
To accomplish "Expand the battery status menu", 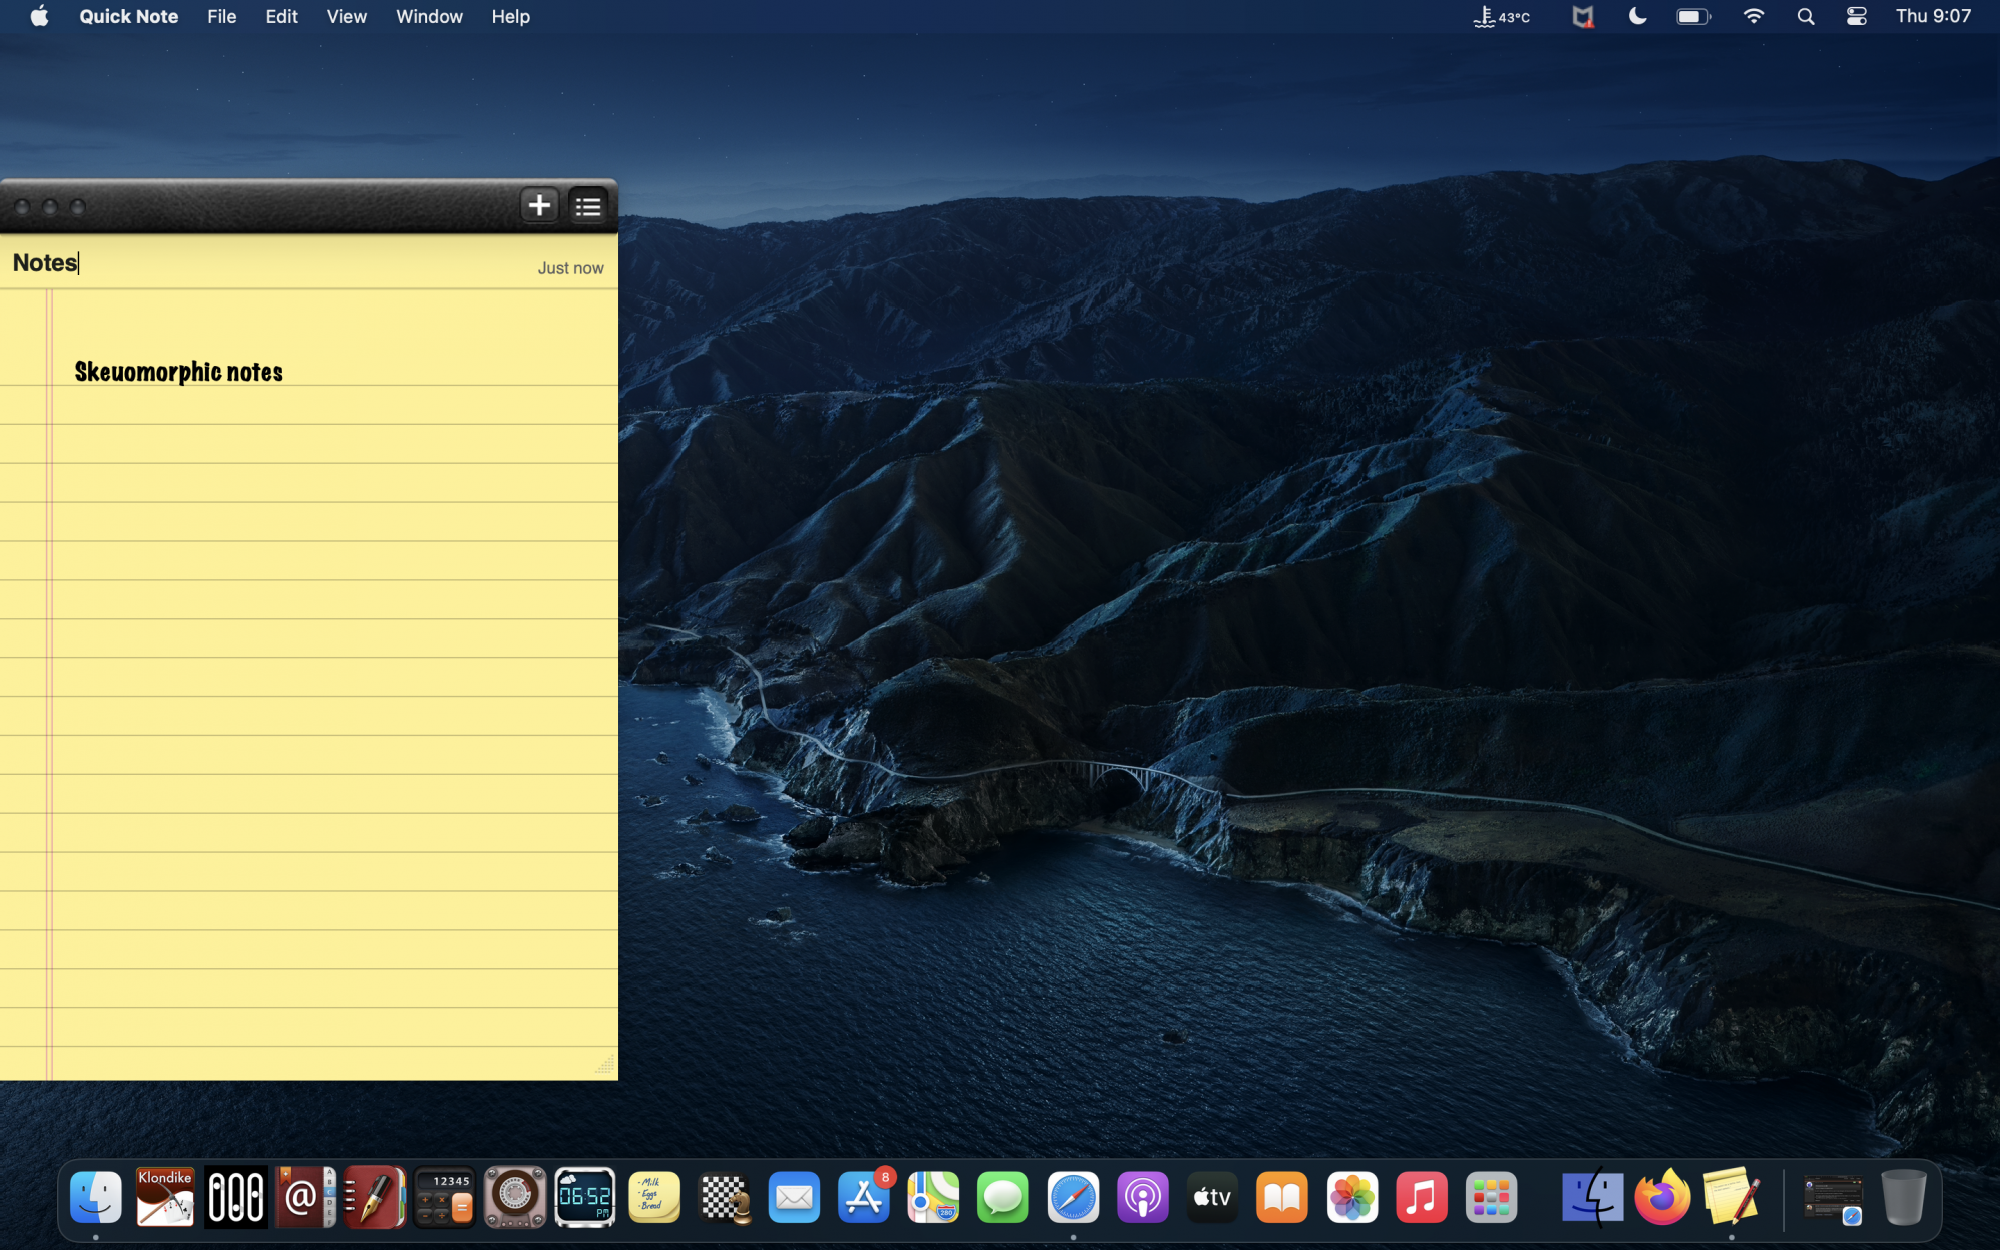I will [1693, 17].
